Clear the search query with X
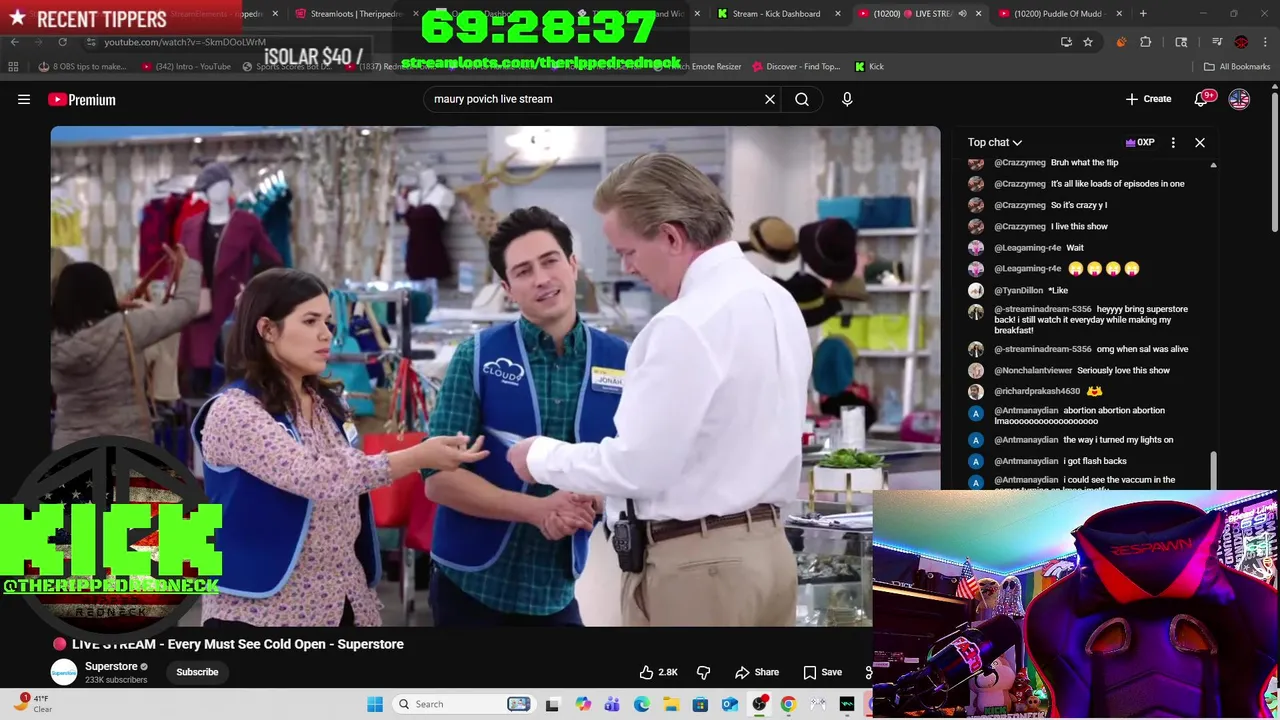This screenshot has height=720, width=1280. click(x=770, y=99)
